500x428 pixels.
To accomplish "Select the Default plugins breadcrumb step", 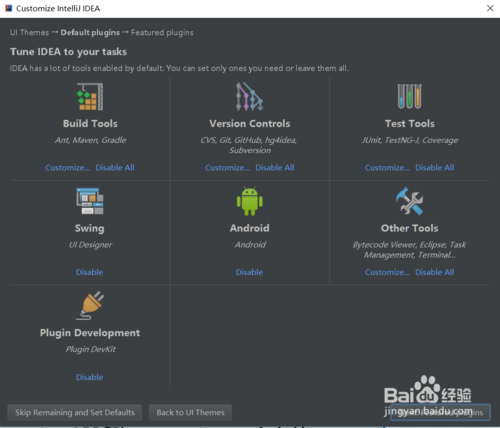I will (x=90, y=32).
